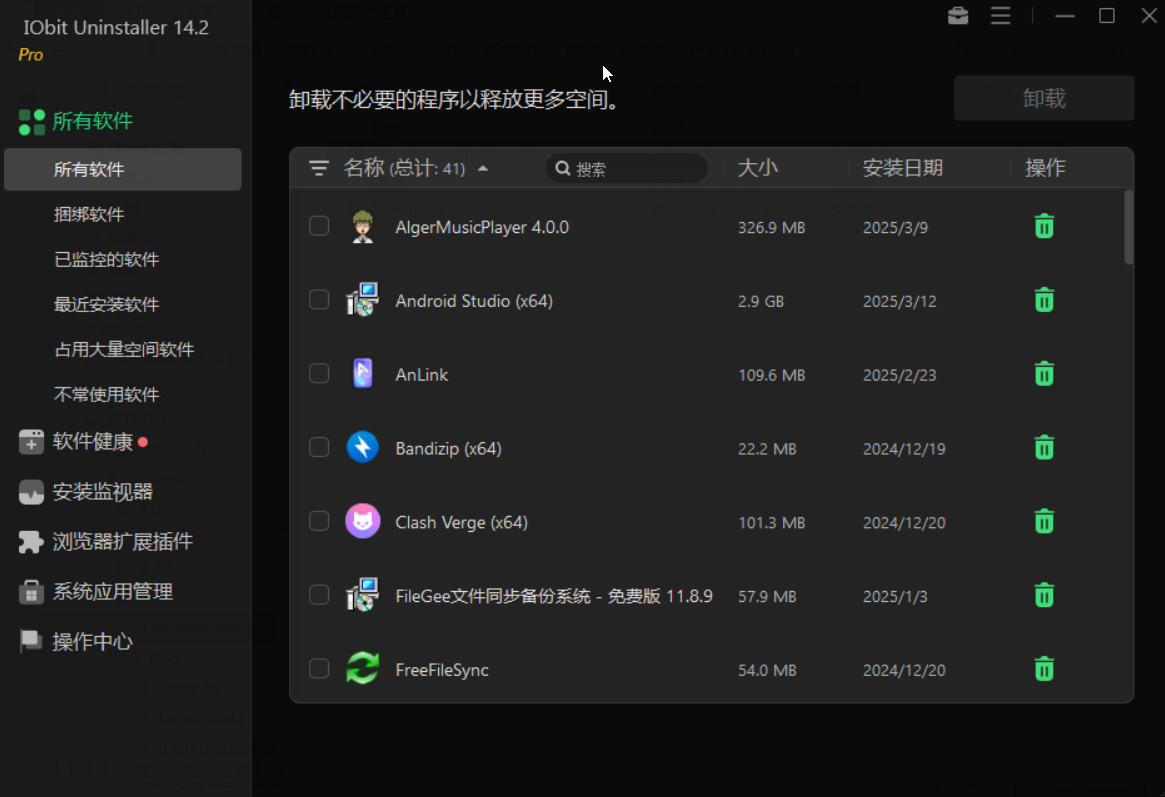Viewport: 1165px width, 797px height.
Task: Click the green 所有软件 grid icon
Action: pyautogui.click(x=32, y=122)
